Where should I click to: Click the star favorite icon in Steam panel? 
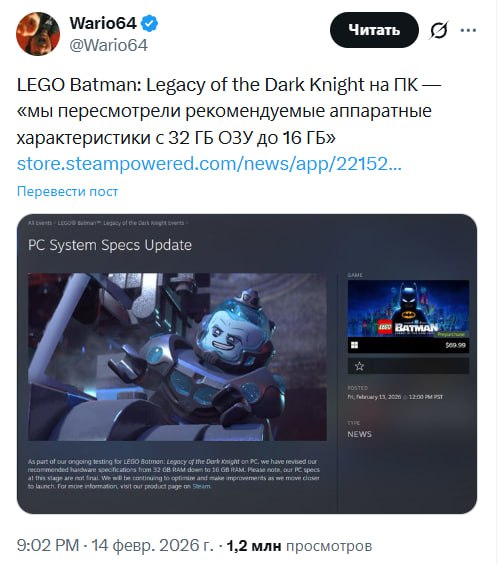(x=359, y=366)
